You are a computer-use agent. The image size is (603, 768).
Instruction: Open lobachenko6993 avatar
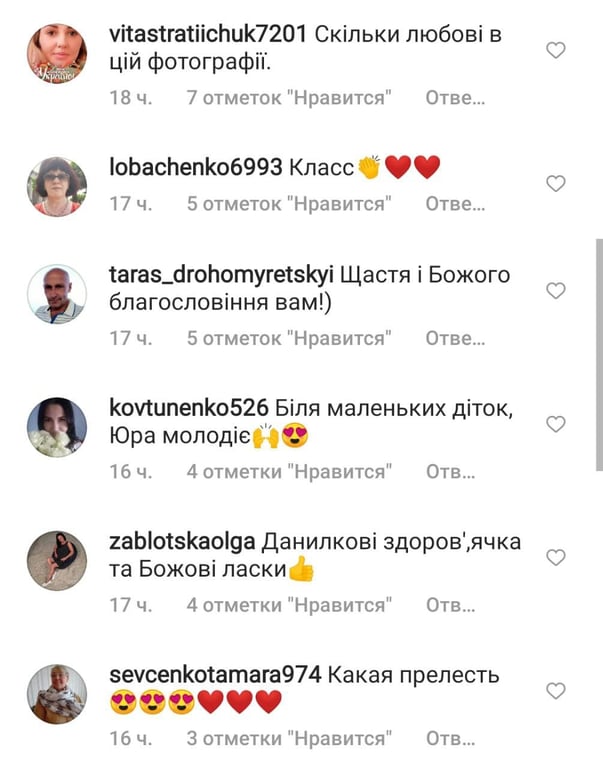57,187
